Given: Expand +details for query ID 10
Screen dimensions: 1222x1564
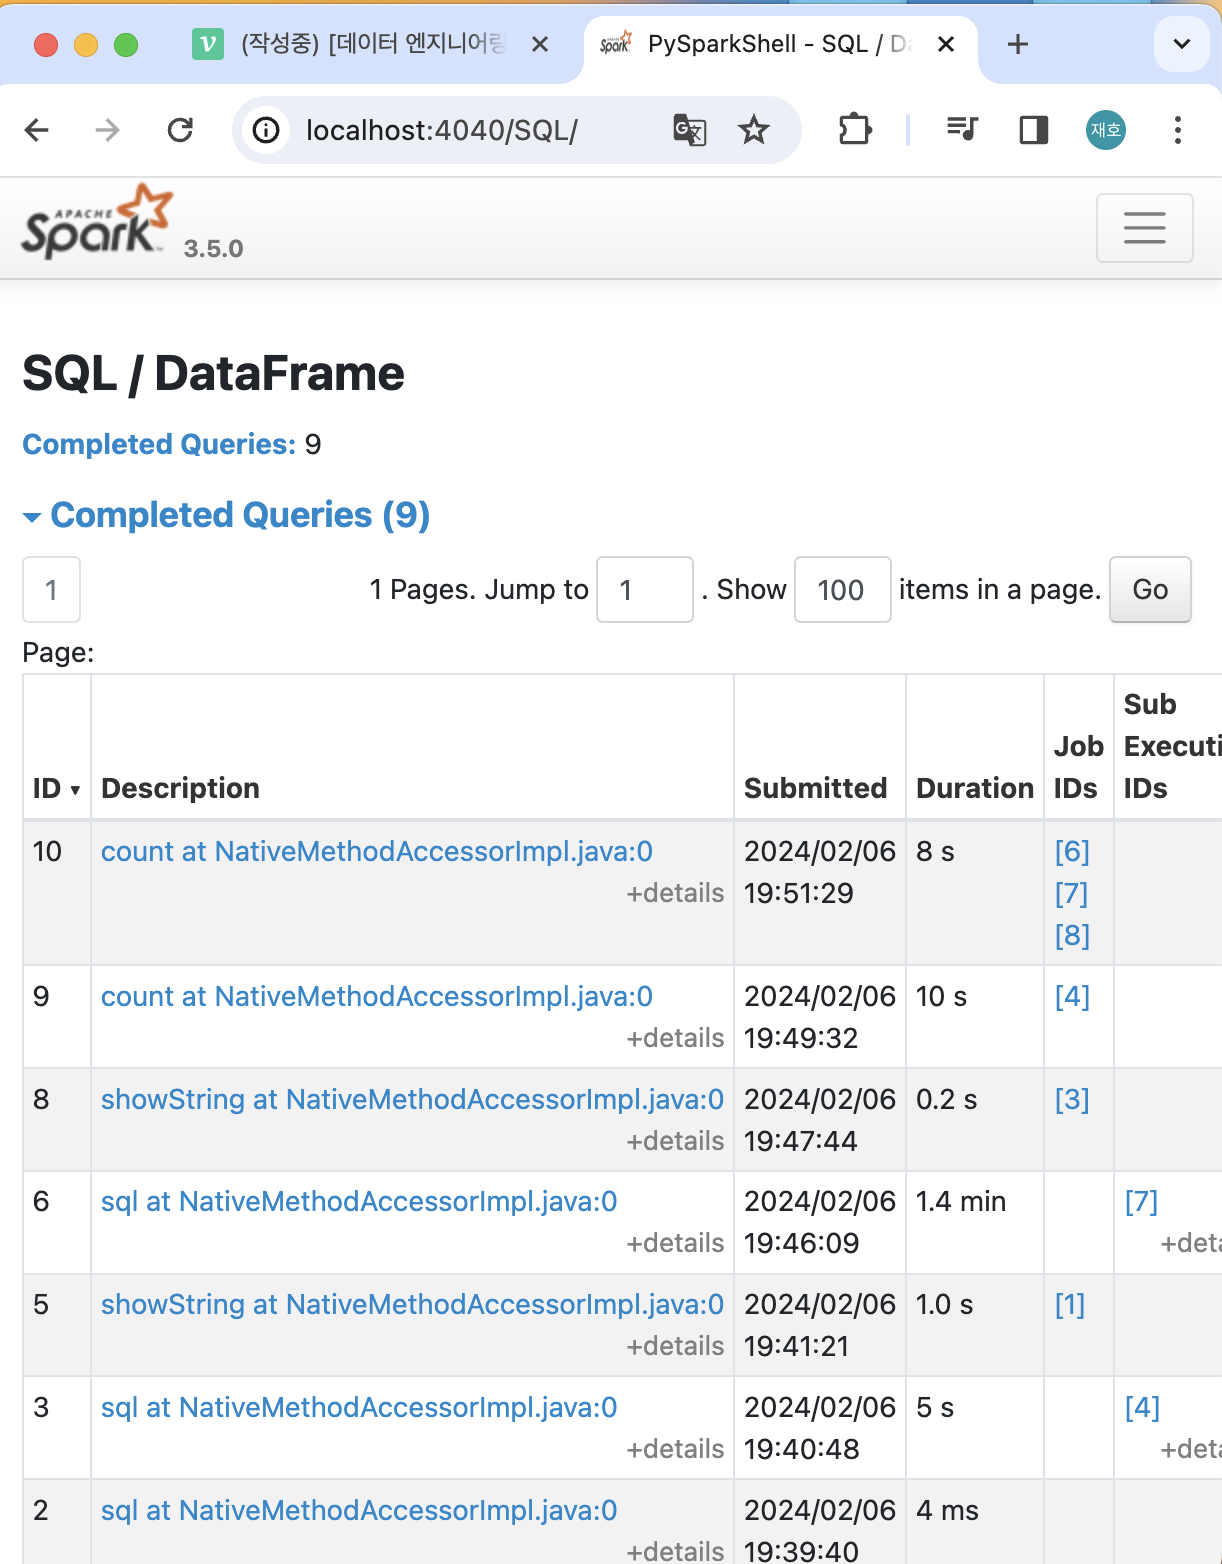Looking at the screenshot, I should pos(675,893).
